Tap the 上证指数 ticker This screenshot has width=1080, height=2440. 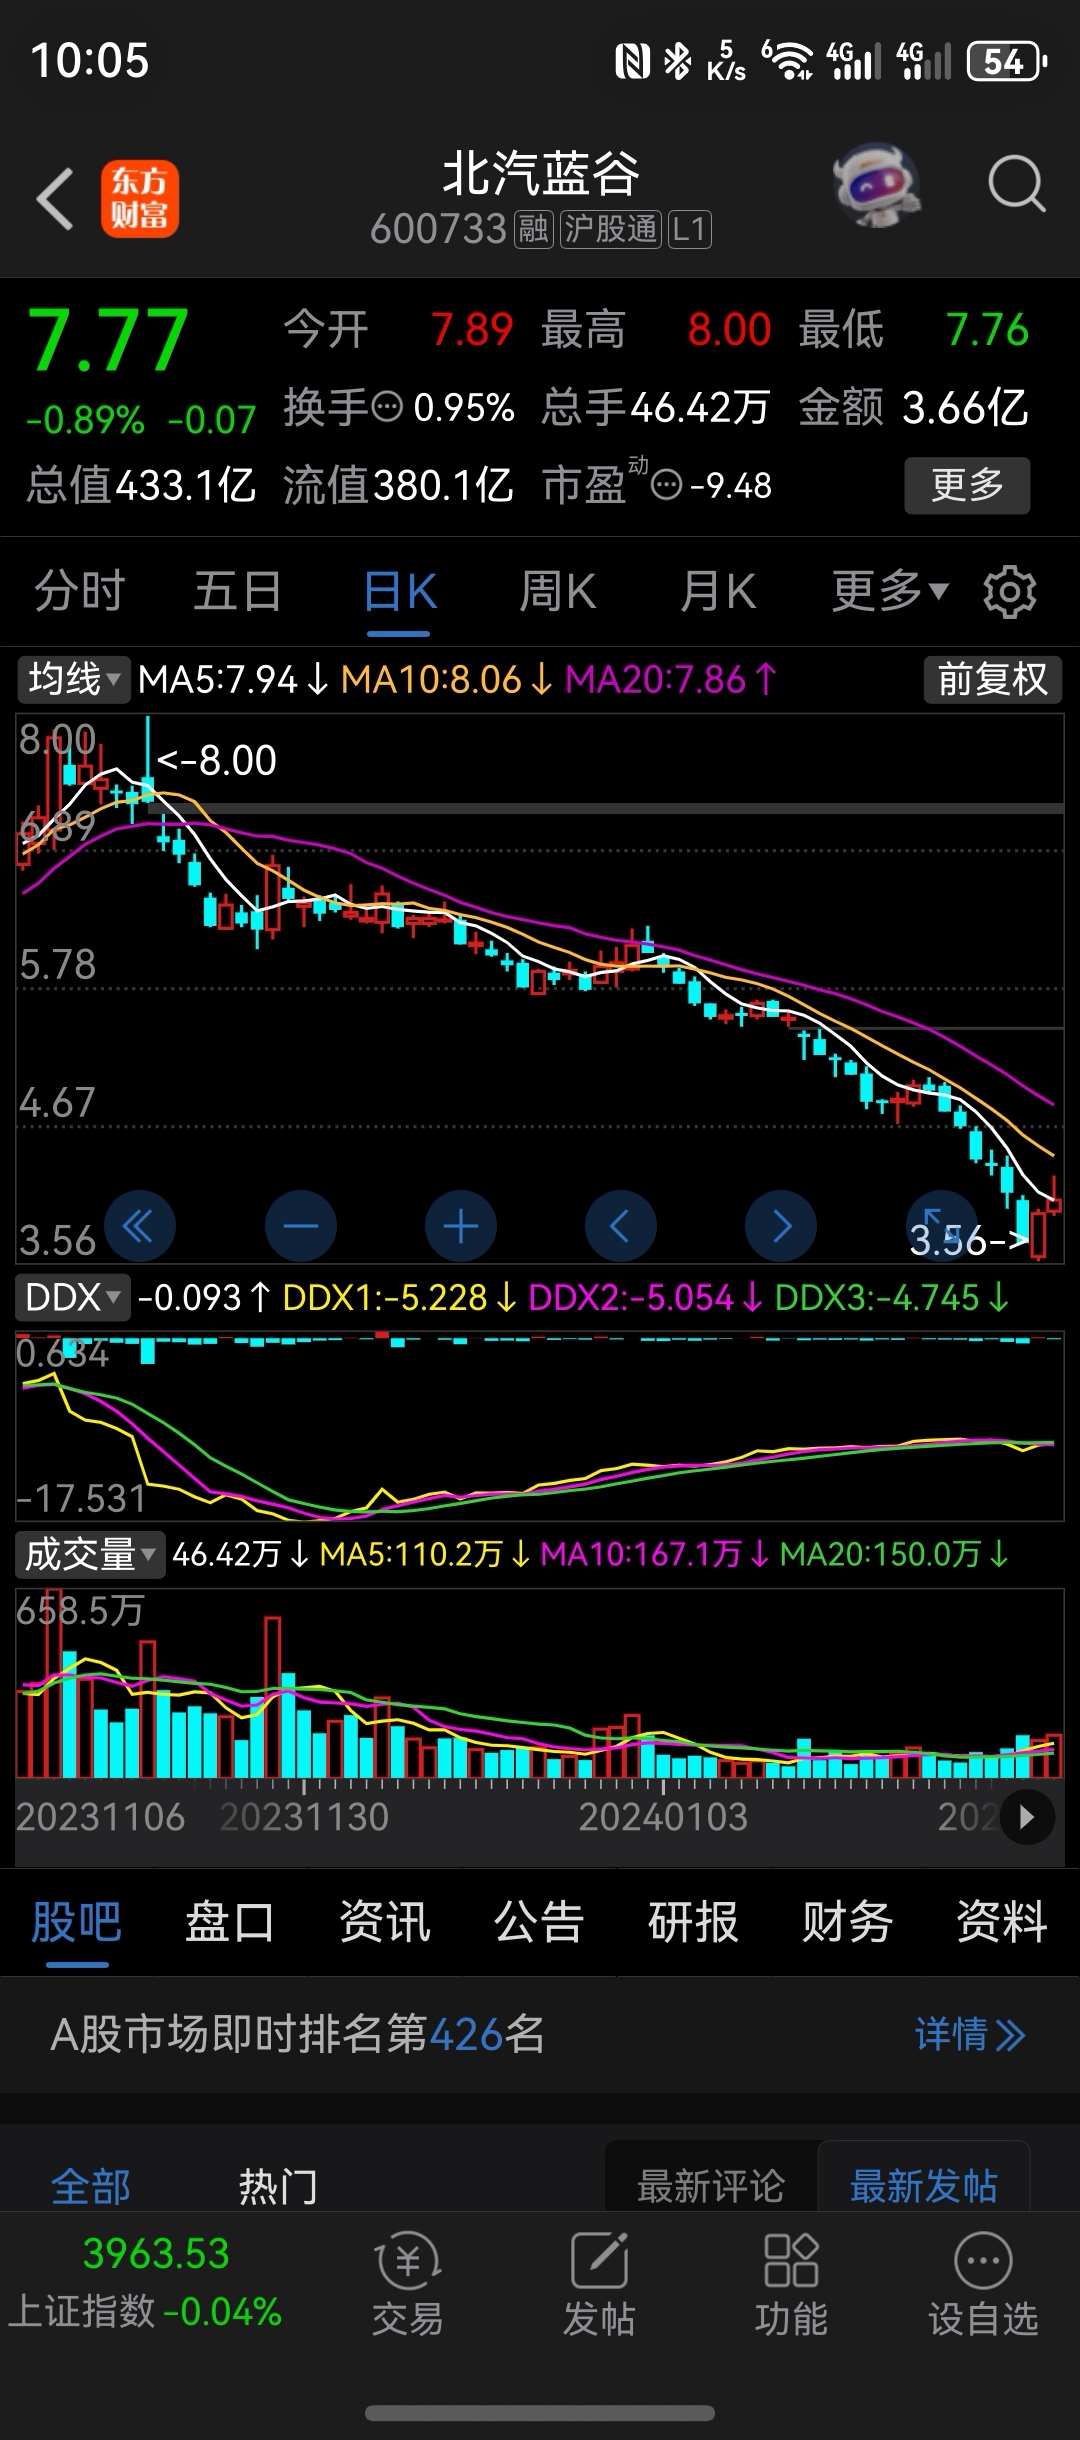[x=146, y=2282]
